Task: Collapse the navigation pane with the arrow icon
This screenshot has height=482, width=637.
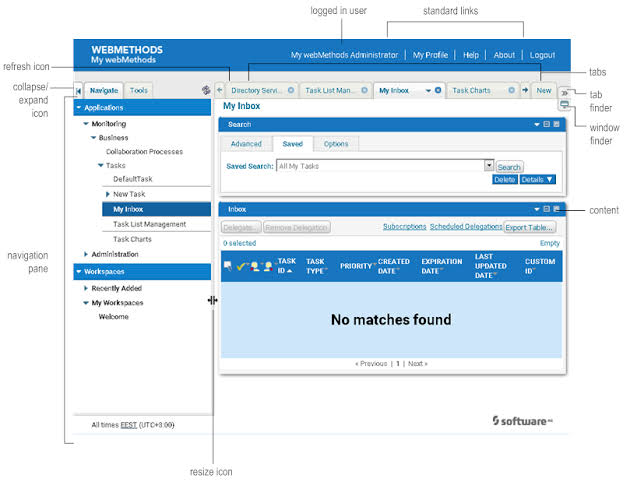Action: [78, 91]
